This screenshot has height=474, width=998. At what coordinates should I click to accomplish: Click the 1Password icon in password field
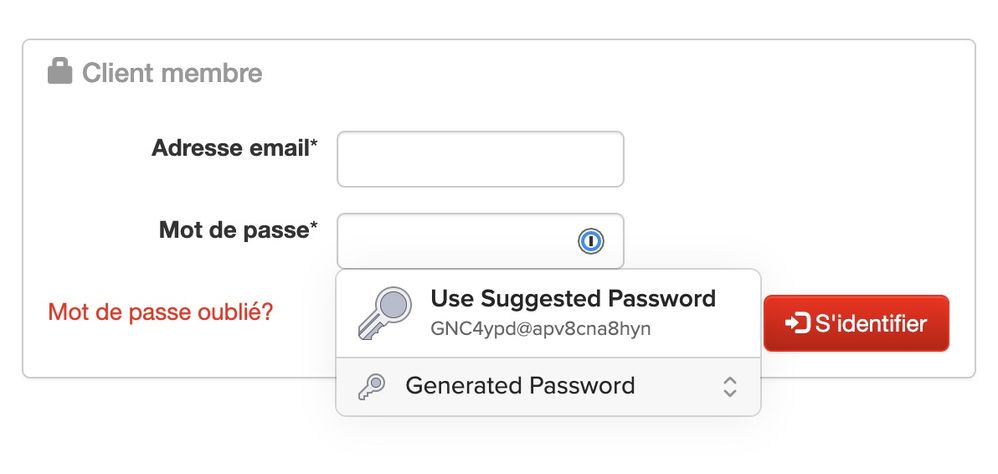(591, 241)
